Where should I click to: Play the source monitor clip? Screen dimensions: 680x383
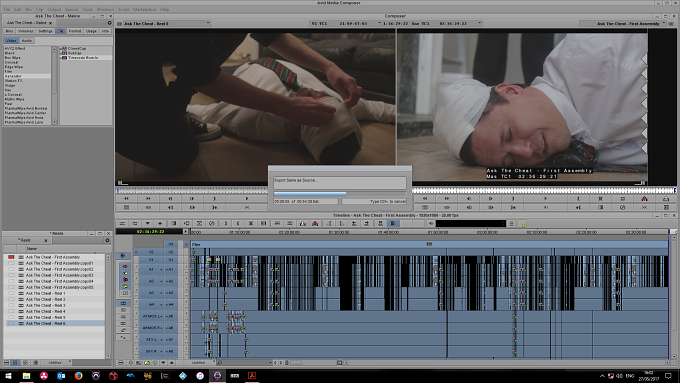pyautogui.click(x=247, y=198)
